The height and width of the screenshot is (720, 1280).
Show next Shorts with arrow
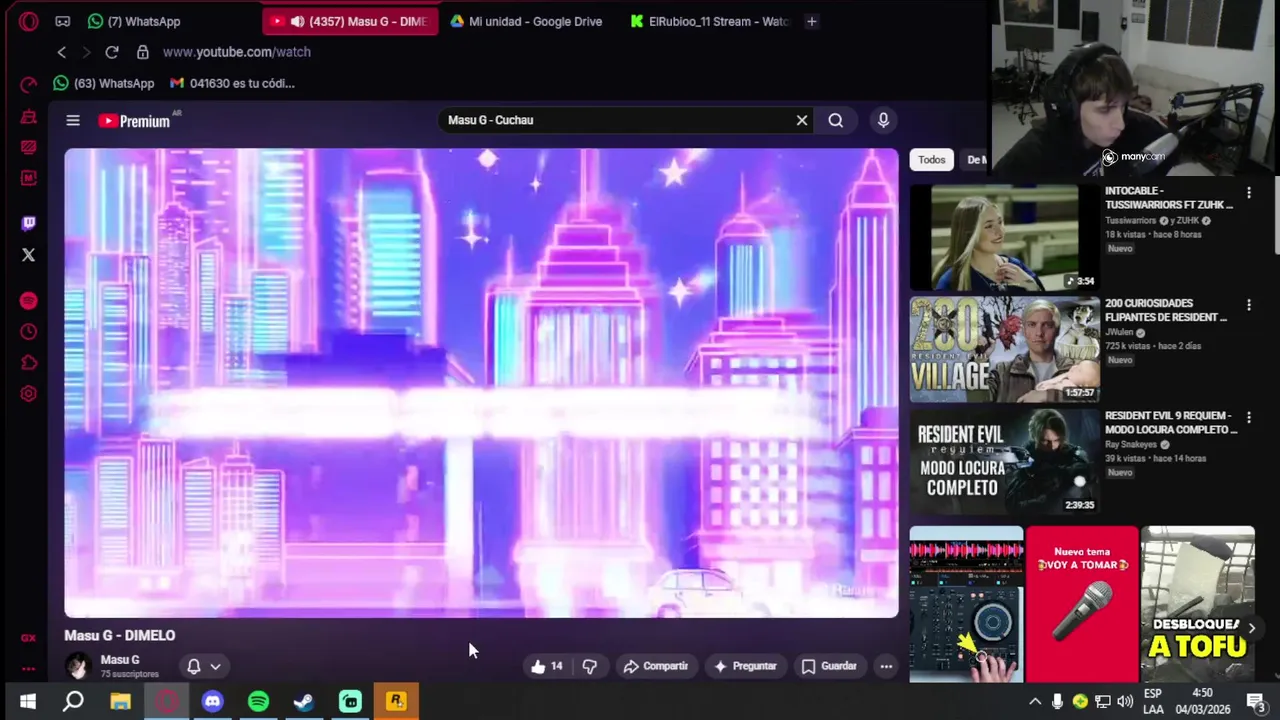pos(1251,628)
